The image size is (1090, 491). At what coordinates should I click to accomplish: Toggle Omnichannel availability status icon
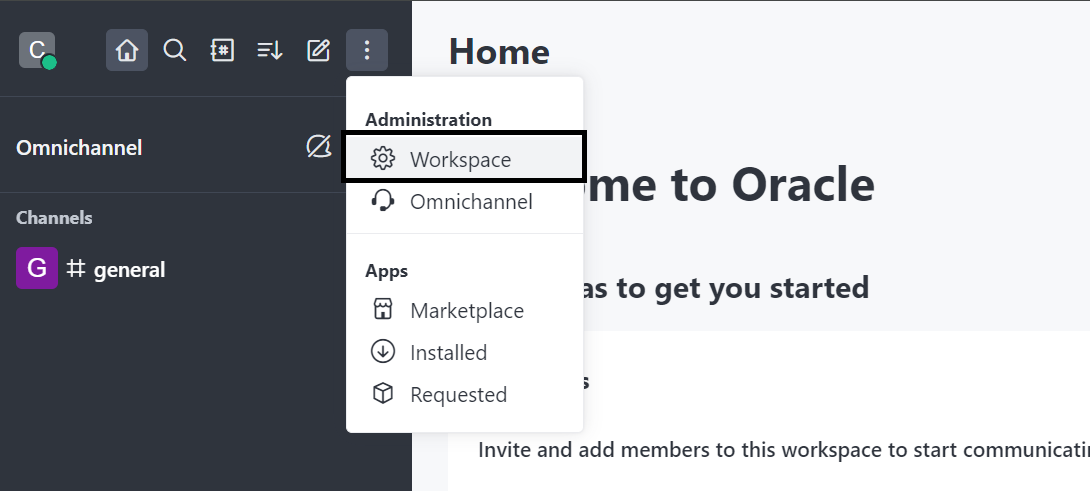[x=318, y=147]
